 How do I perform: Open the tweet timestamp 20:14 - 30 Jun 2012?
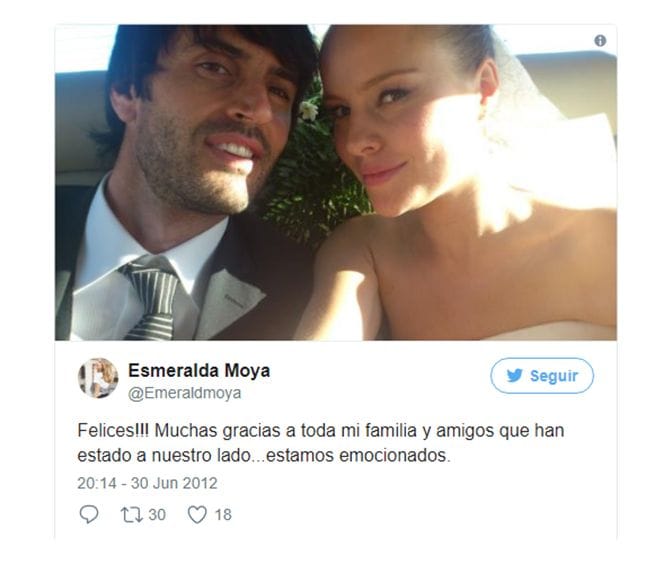pyautogui.click(x=147, y=483)
